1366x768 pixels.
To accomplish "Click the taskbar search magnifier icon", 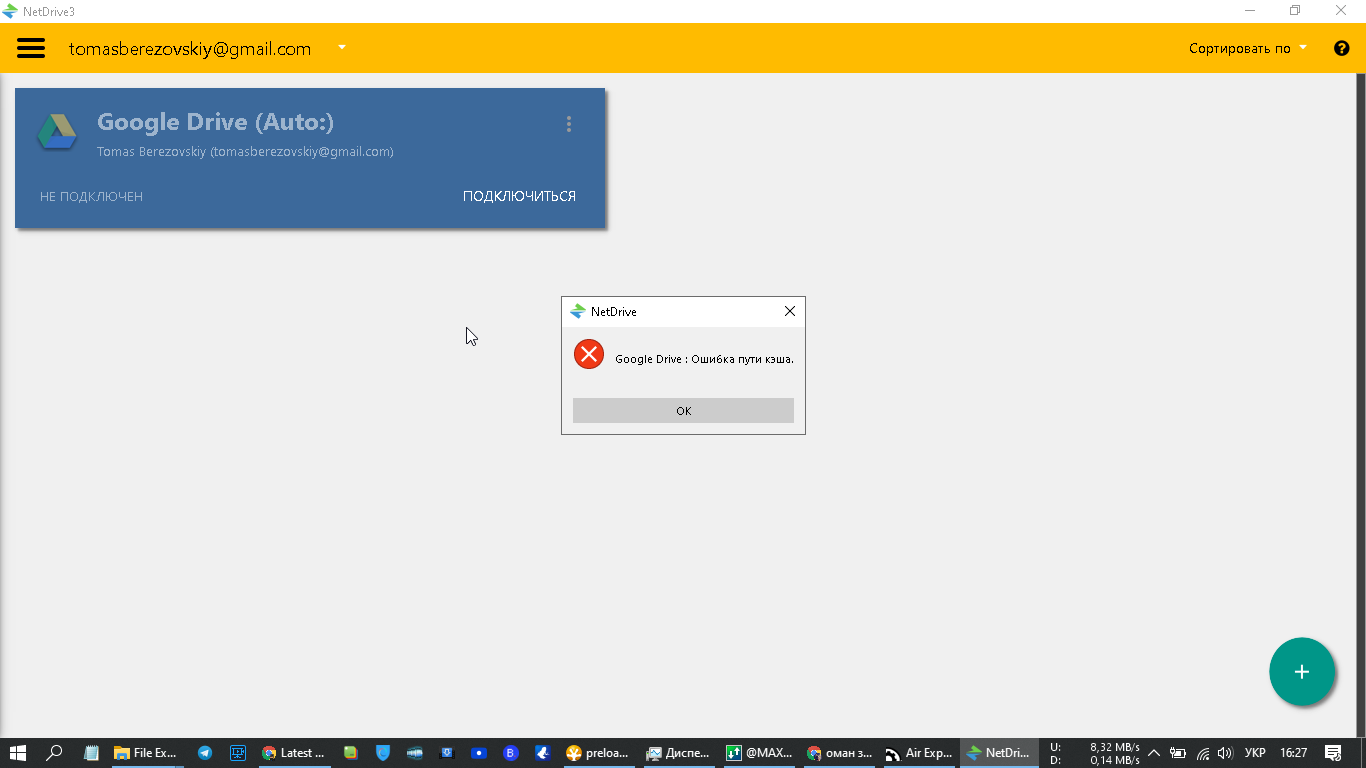I will (x=55, y=753).
